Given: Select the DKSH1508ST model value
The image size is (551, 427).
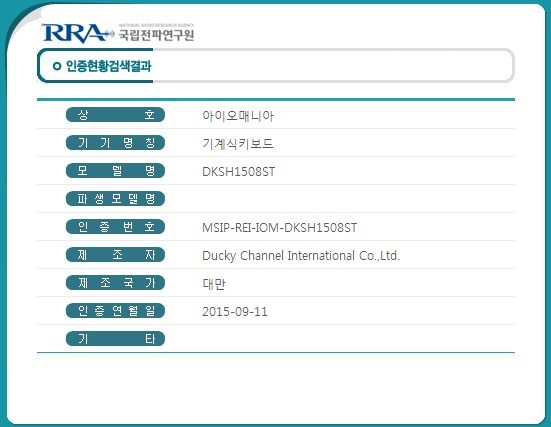Looking at the screenshot, I should coord(239,172).
